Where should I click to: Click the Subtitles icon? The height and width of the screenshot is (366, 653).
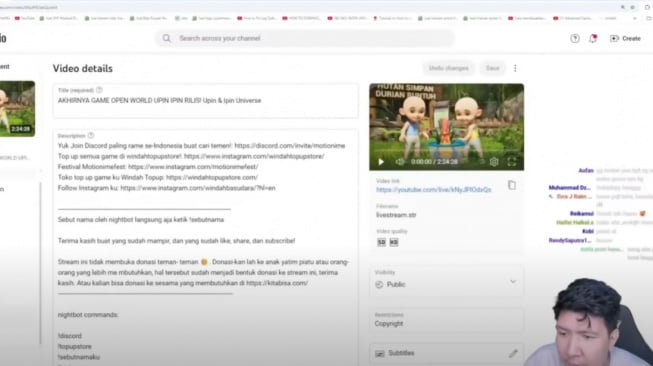(x=379, y=354)
